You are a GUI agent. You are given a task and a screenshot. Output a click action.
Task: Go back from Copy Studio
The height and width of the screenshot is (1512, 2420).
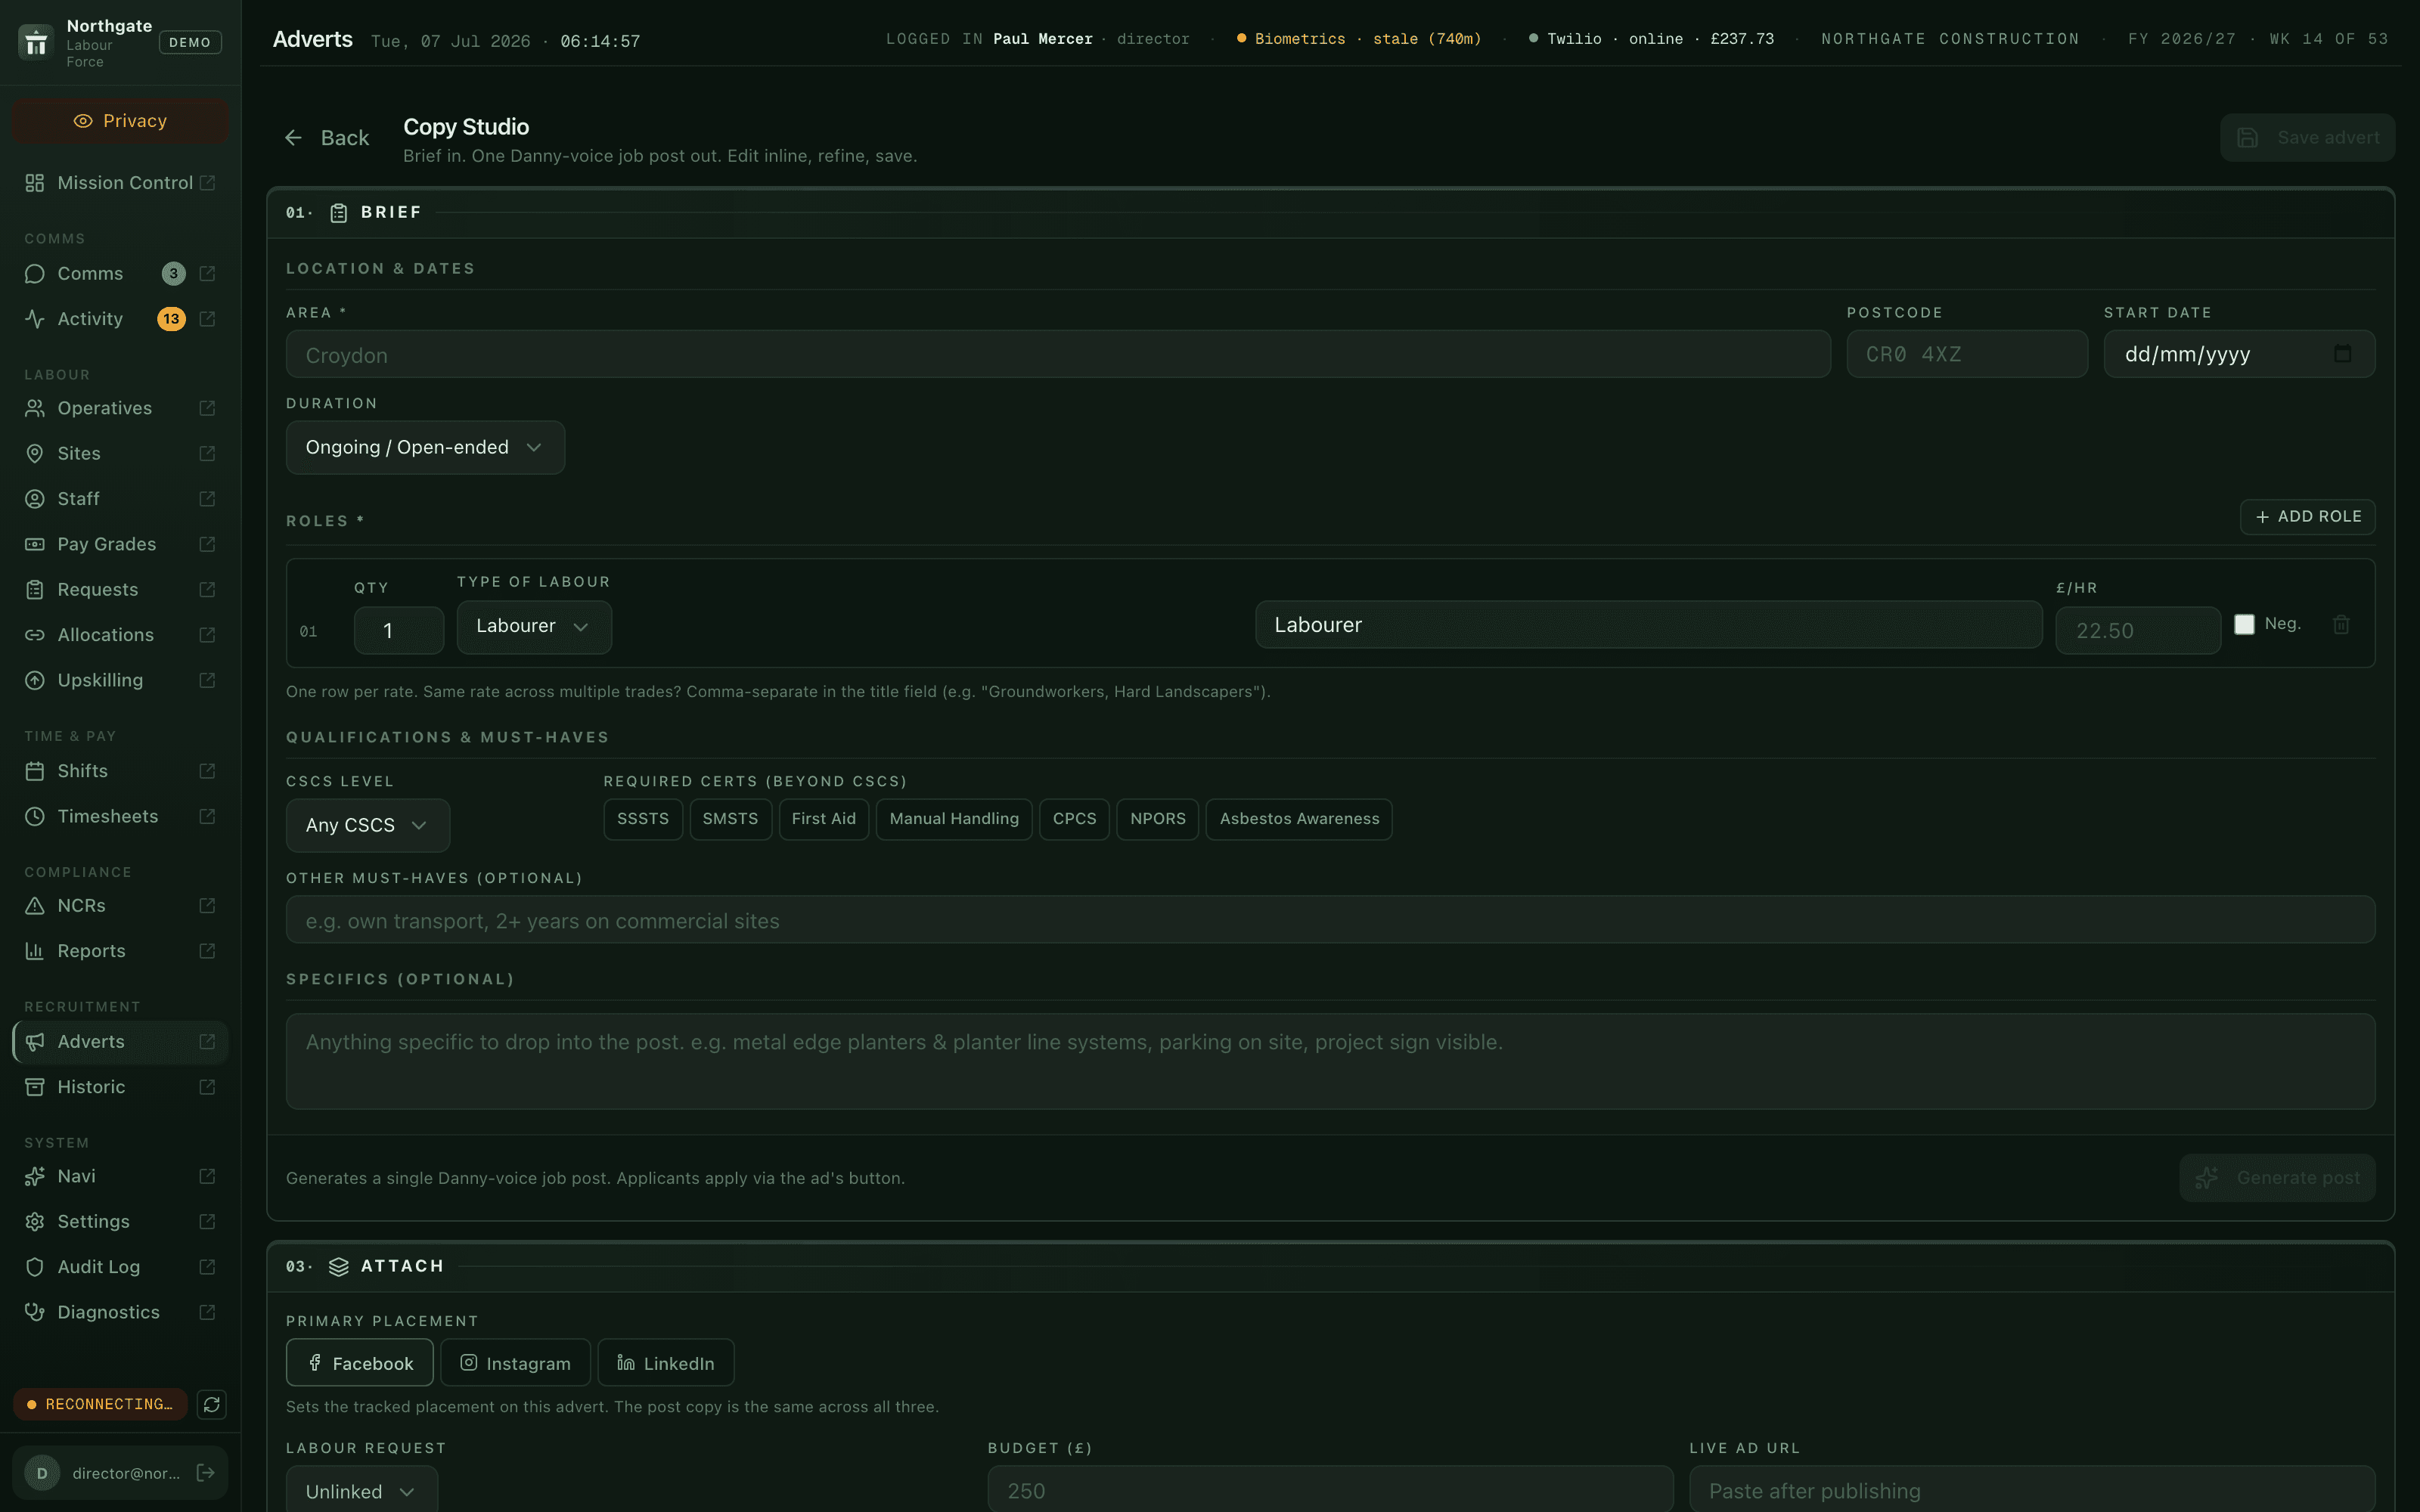click(x=326, y=138)
